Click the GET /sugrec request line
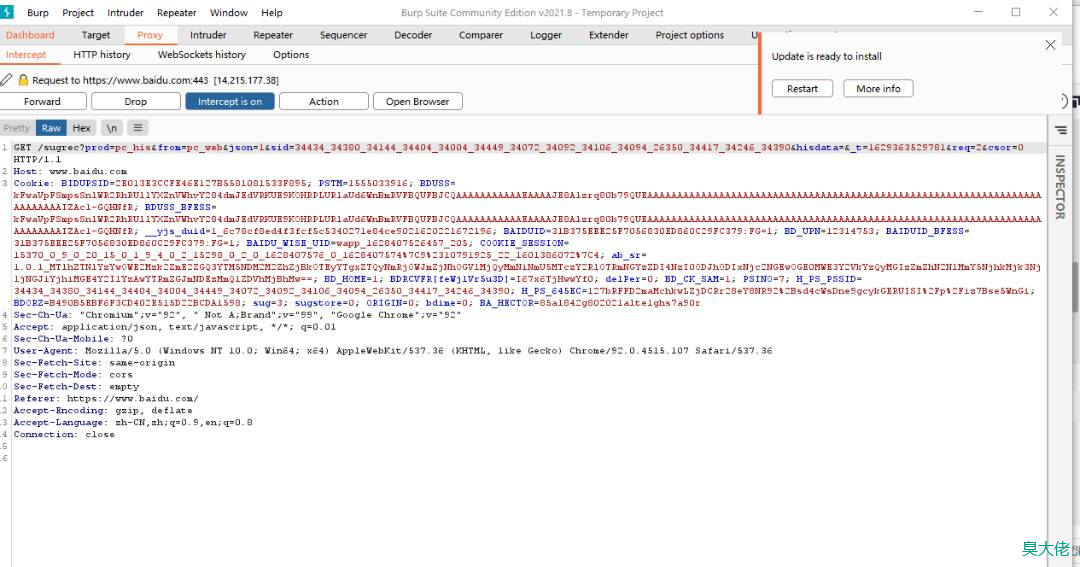This screenshot has width=1080, height=567. coord(519,153)
